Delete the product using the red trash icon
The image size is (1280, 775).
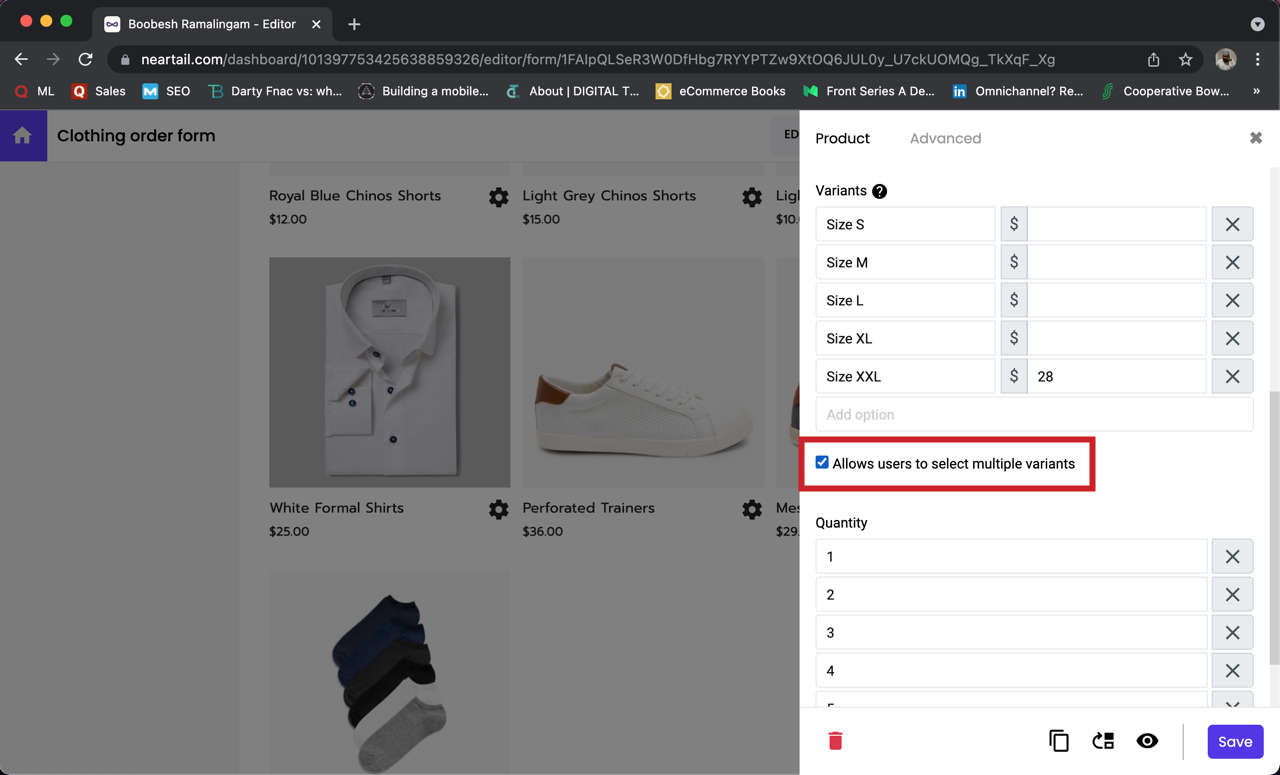click(x=835, y=741)
